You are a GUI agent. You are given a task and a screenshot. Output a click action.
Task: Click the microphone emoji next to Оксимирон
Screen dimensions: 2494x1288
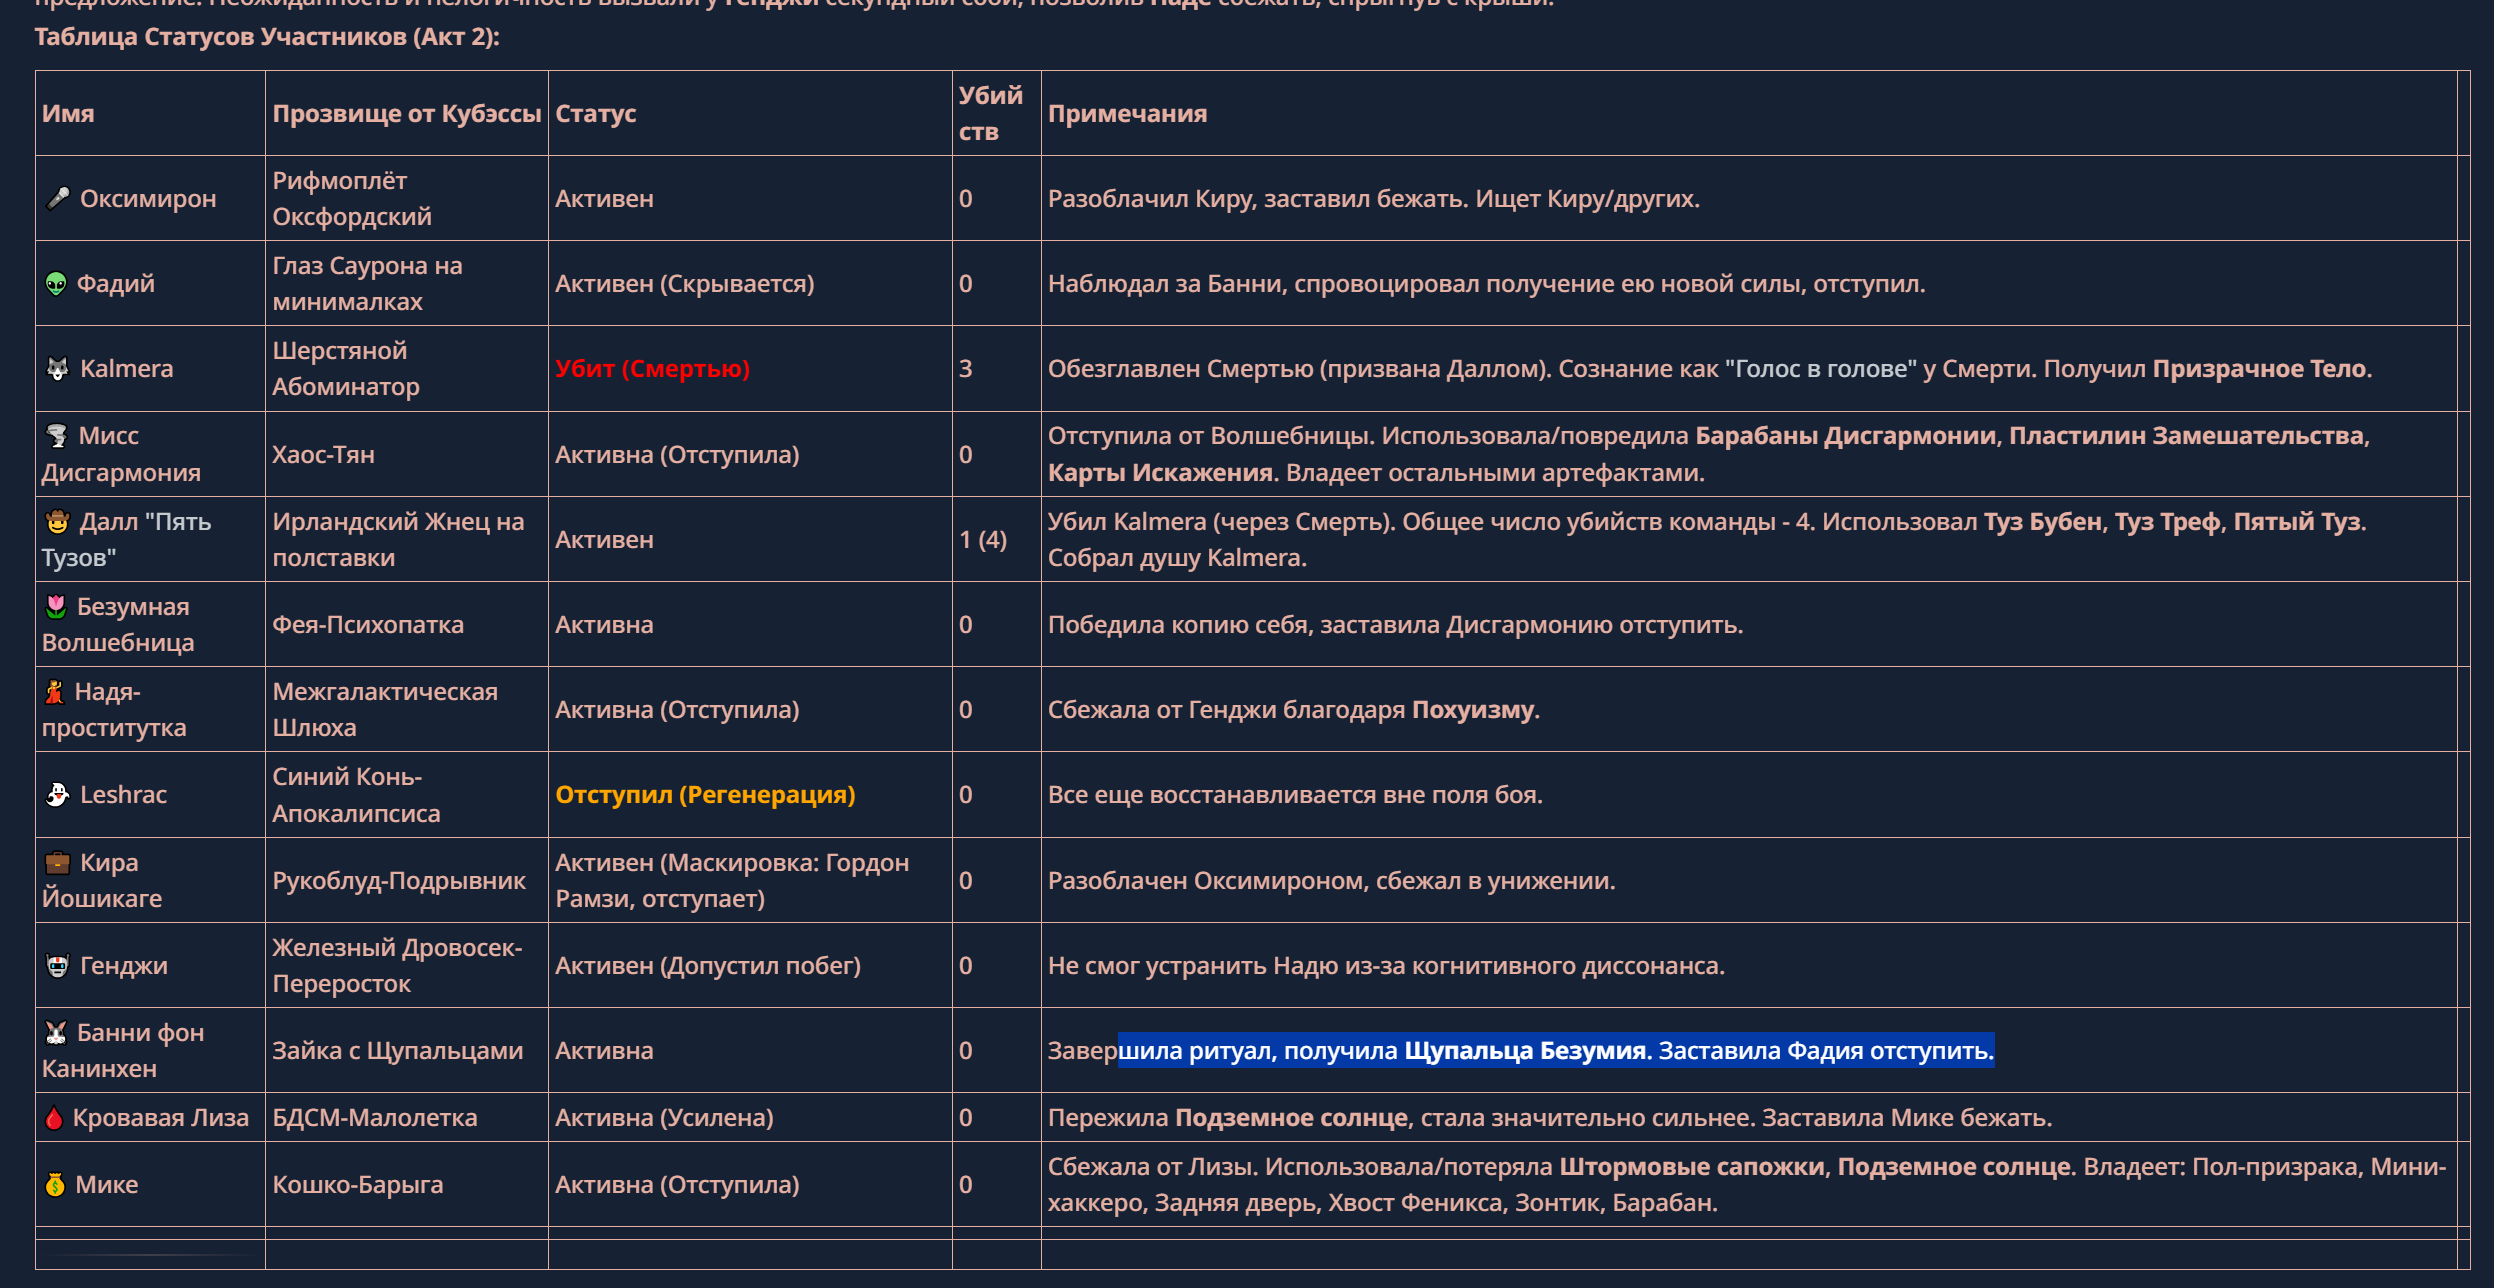pyautogui.click(x=58, y=198)
